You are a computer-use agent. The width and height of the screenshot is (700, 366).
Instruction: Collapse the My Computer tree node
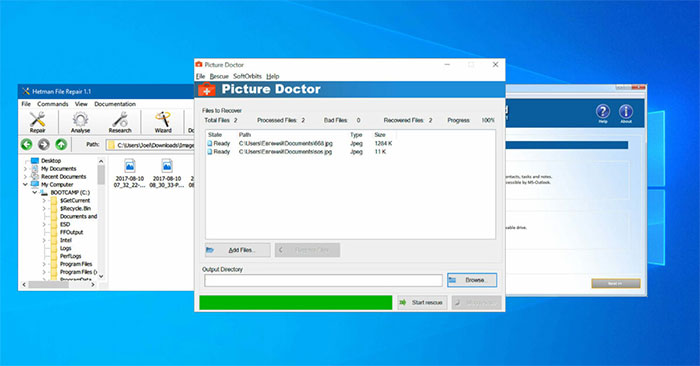[25, 184]
